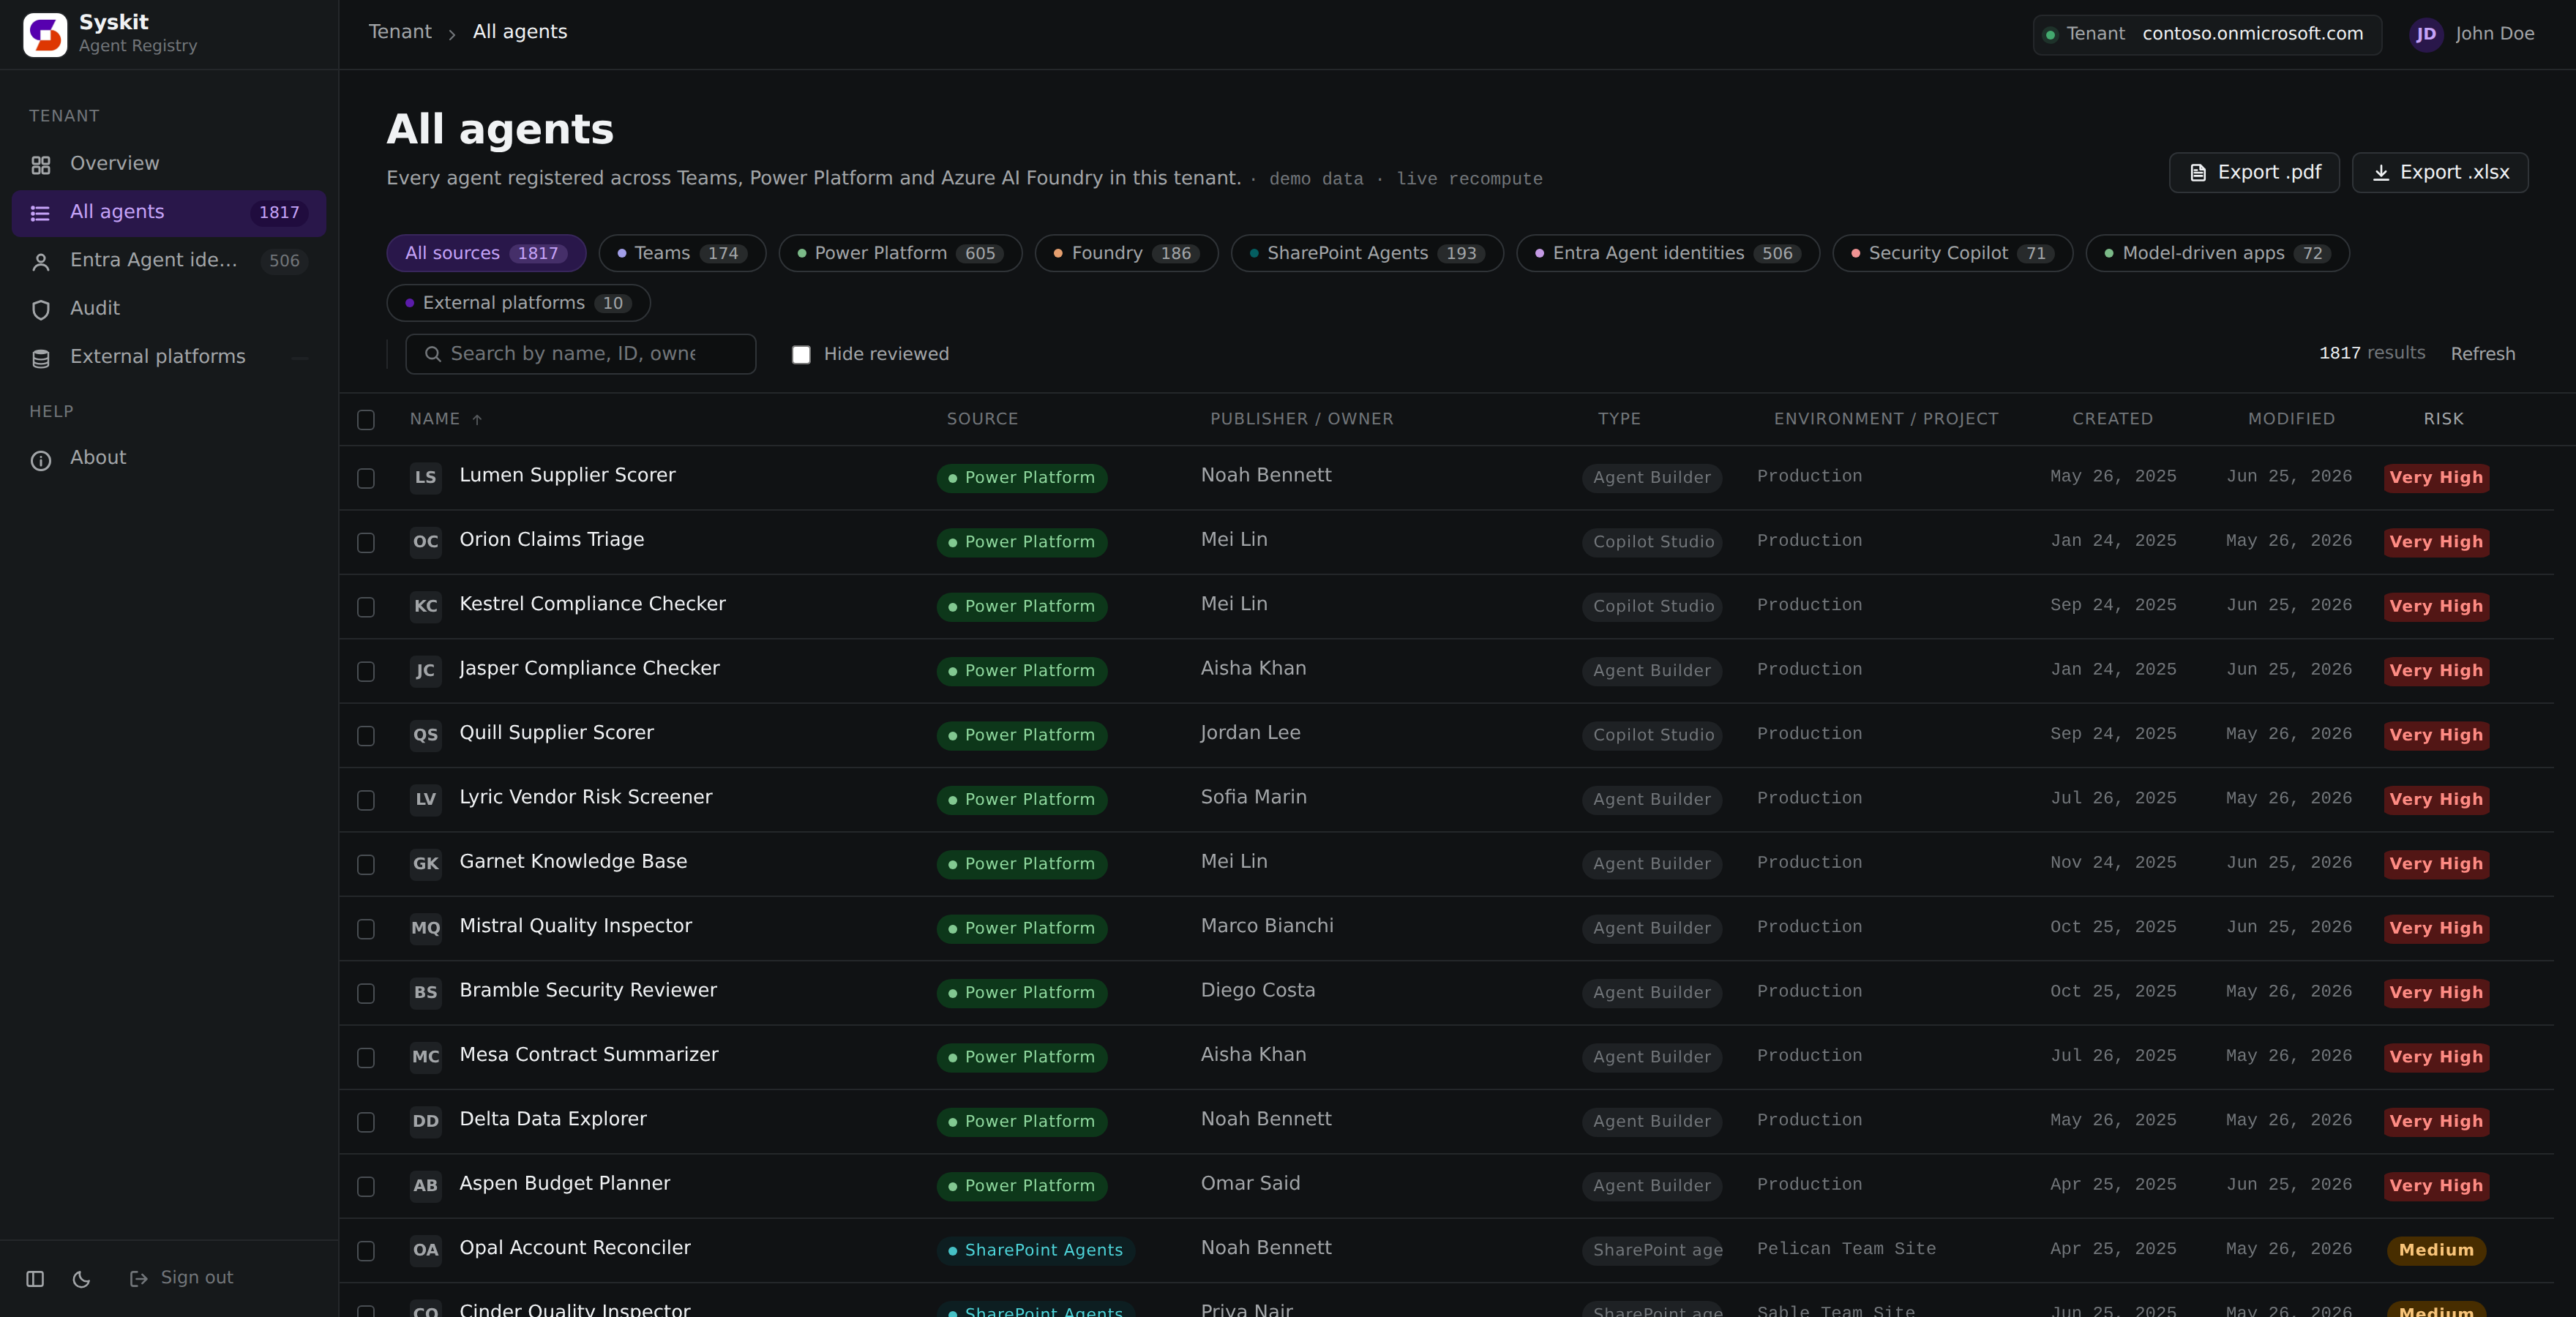Image resolution: width=2576 pixels, height=1317 pixels.
Task: Open the Aspen Budget Planner agent
Action: pyautogui.click(x=565, y=1184)
